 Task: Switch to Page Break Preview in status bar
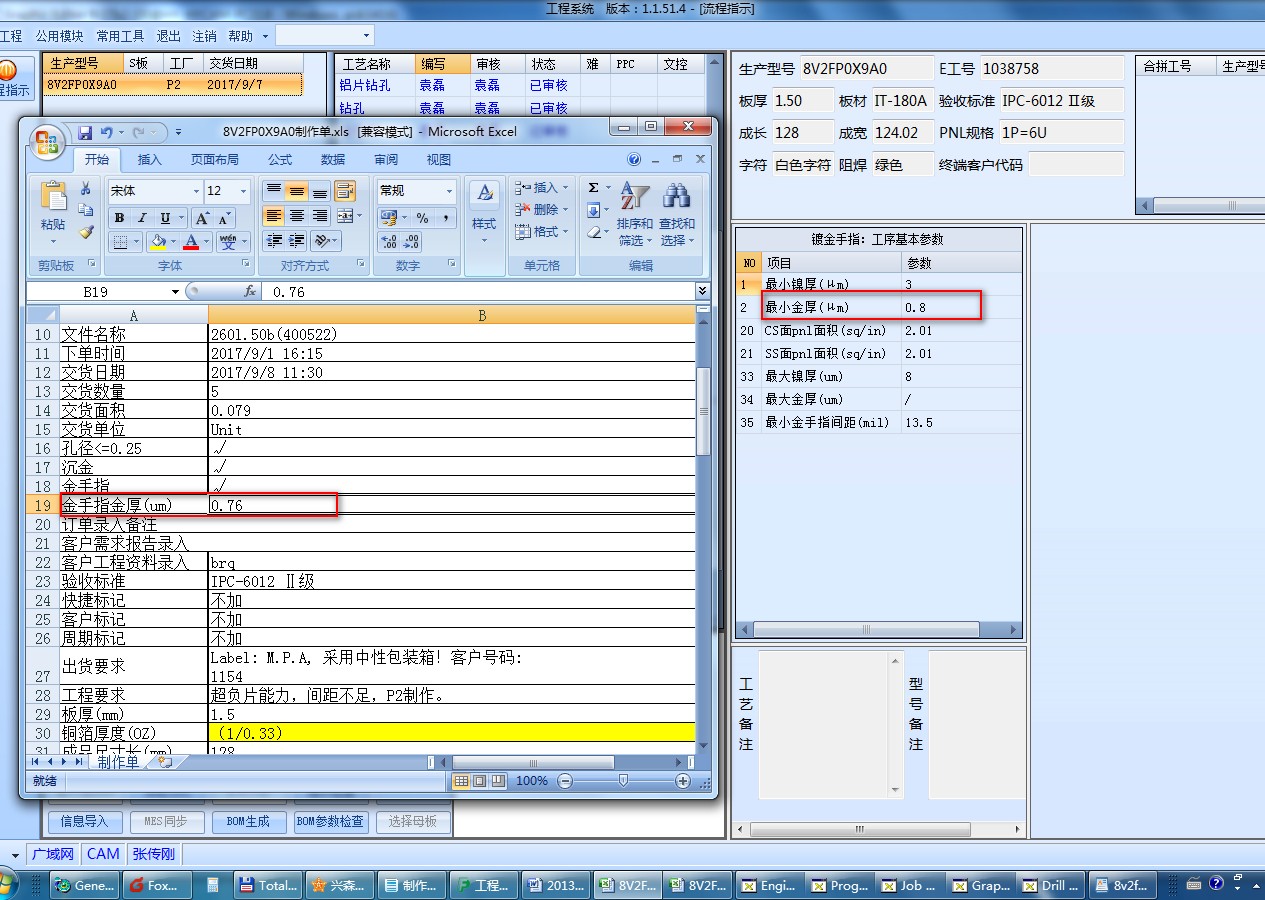[497, 781]
